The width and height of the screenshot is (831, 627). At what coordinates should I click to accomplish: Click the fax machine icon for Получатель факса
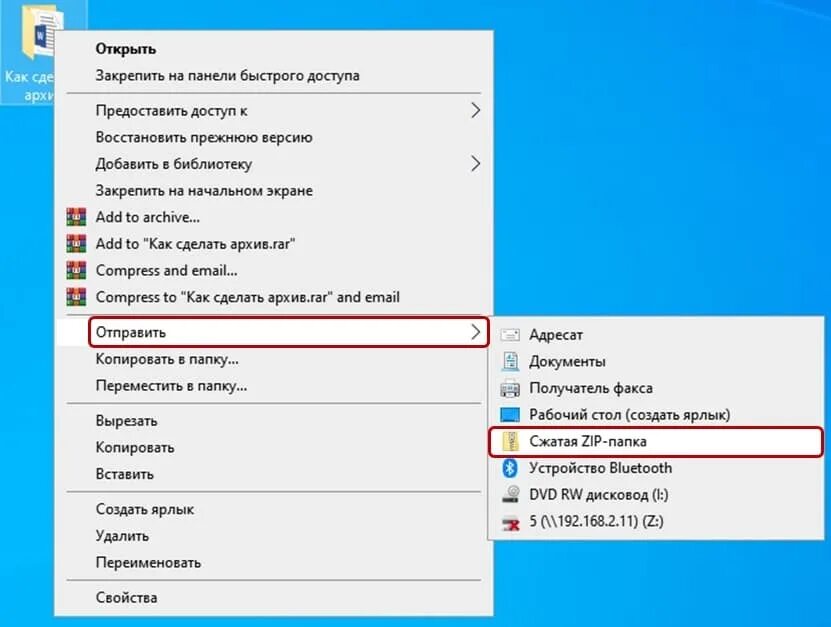pos(510,388)
